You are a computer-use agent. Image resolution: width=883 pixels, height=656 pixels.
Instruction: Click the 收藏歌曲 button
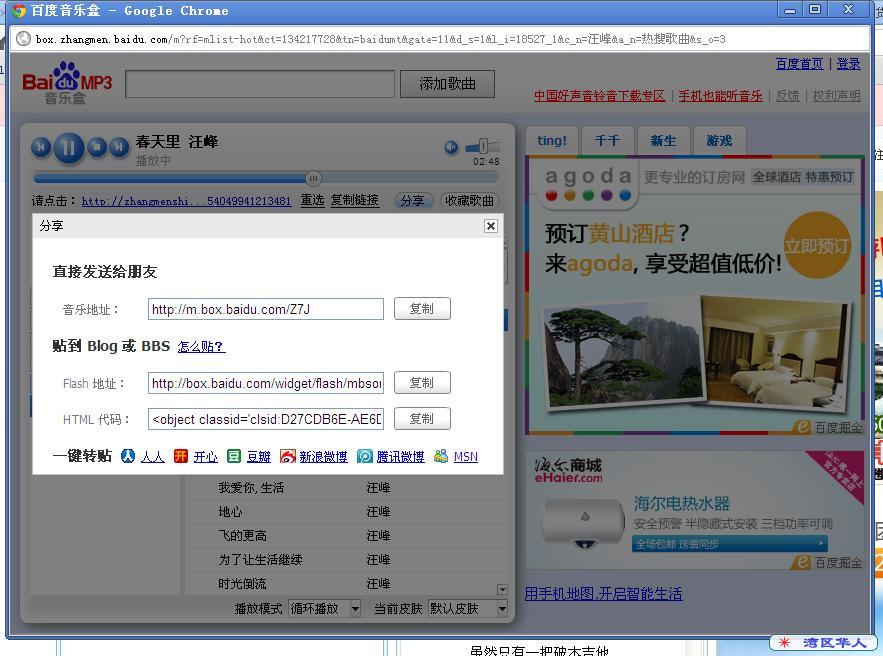click(469, 200)
